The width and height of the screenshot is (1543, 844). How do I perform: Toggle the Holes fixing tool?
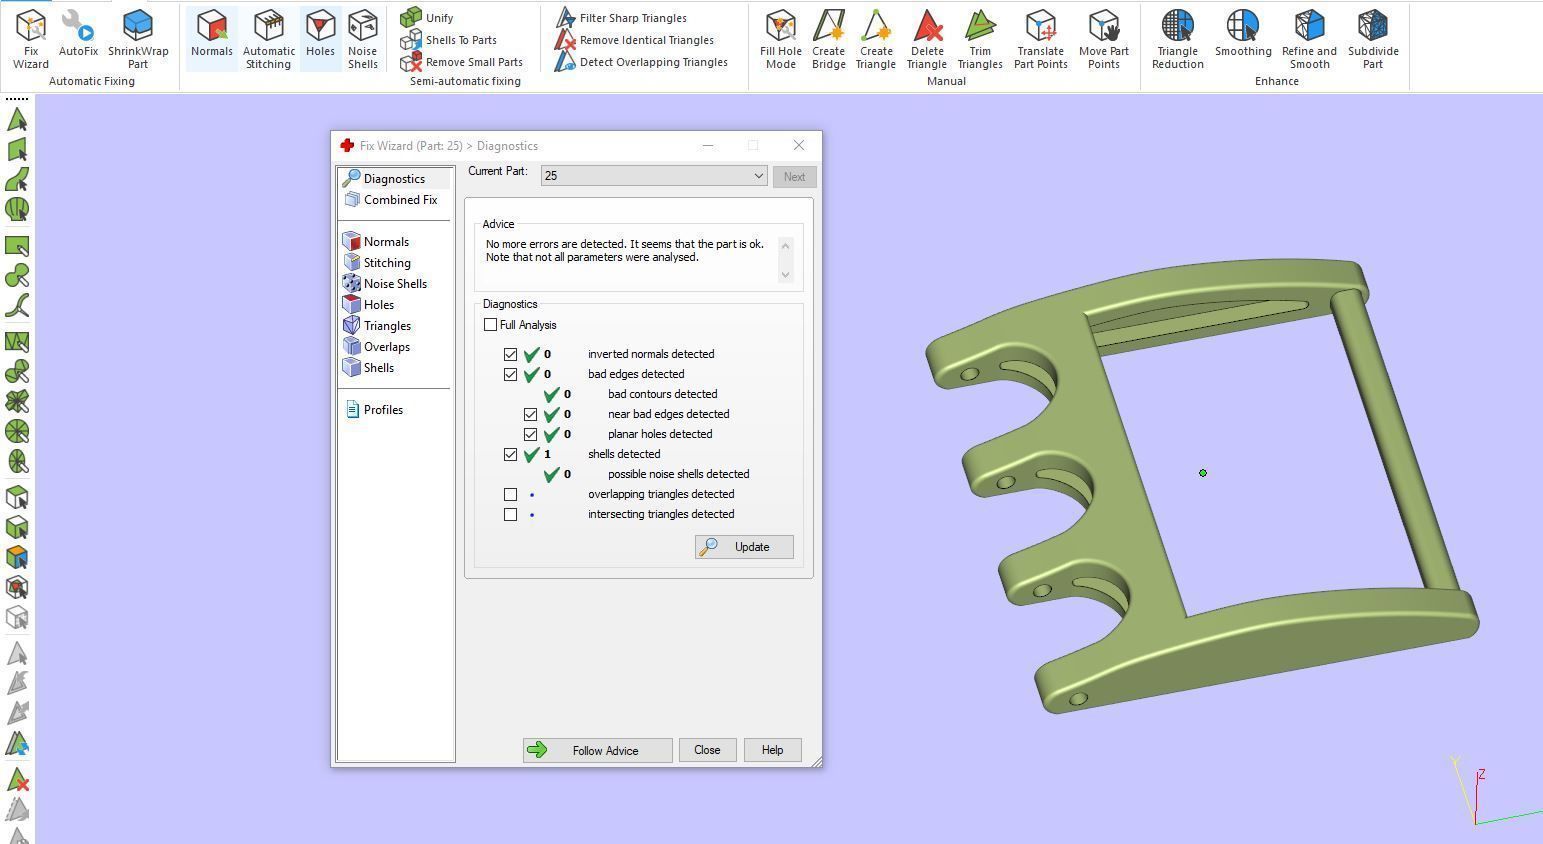coord(320,33)
